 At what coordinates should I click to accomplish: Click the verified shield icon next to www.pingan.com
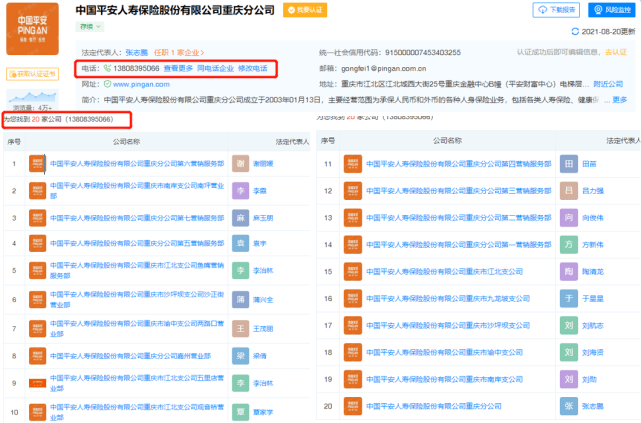pyautogui.click(x=107, y=84)
